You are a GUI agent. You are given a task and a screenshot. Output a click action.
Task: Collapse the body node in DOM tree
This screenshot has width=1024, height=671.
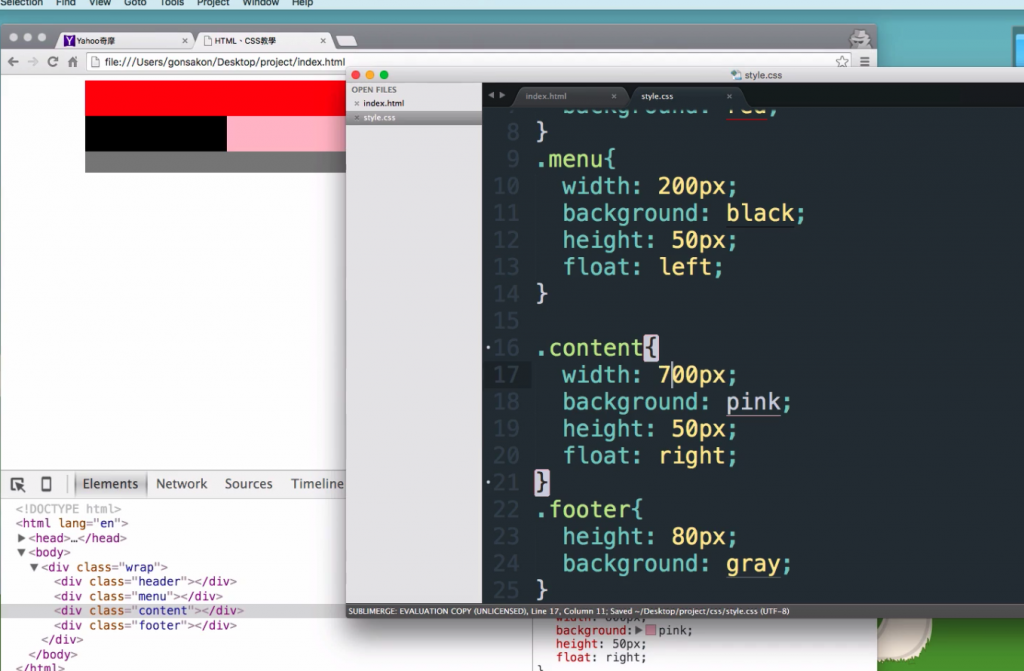pyautogui.click(x=22, y=553)
